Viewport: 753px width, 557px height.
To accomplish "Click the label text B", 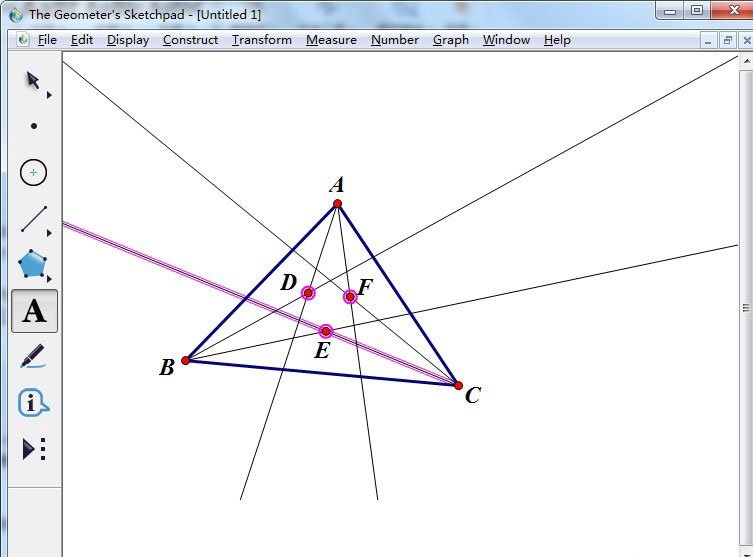I will 167,367.
